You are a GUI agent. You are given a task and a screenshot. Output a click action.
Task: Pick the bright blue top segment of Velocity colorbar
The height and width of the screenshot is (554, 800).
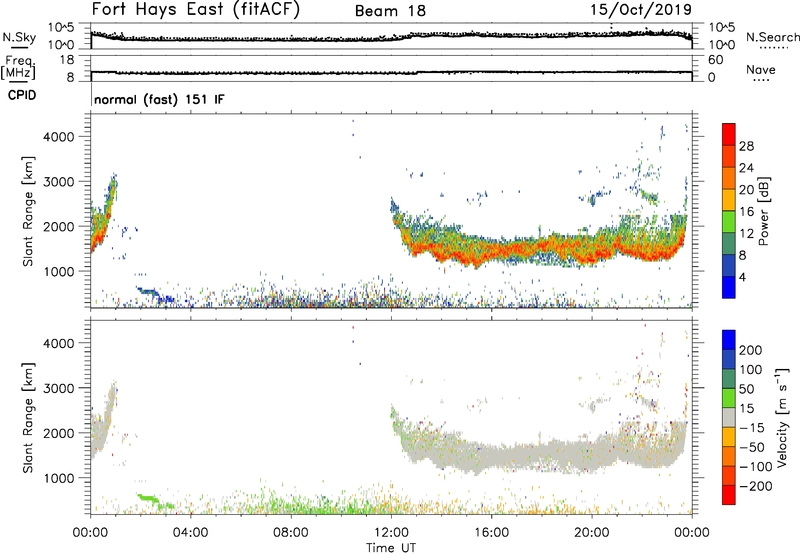pyautogui.click(x=729, y=340)
